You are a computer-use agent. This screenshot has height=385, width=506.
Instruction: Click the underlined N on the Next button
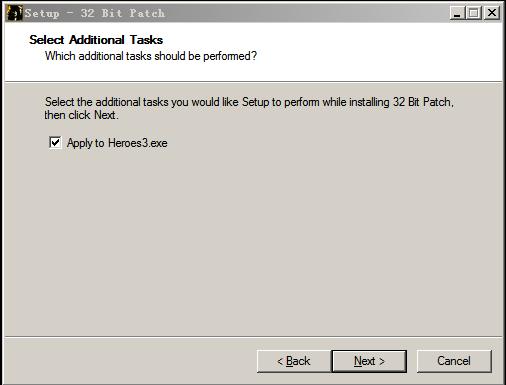(x=358, y=361)
